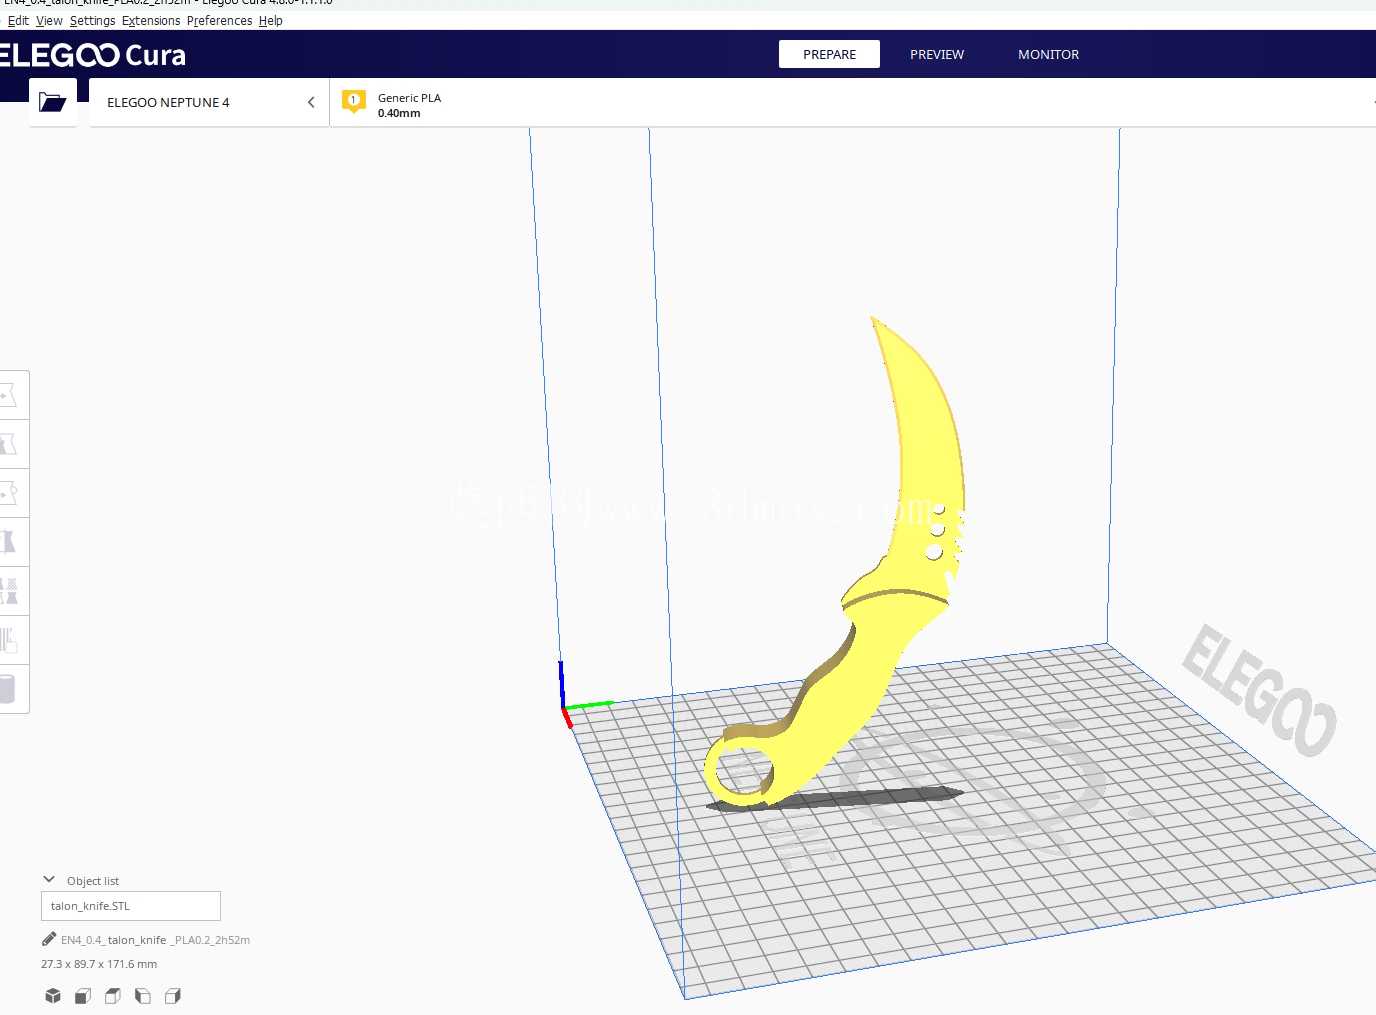Switch to 3D view cube icon
The height and width of the screenshot is (1015, 1376).
point(53,996)
